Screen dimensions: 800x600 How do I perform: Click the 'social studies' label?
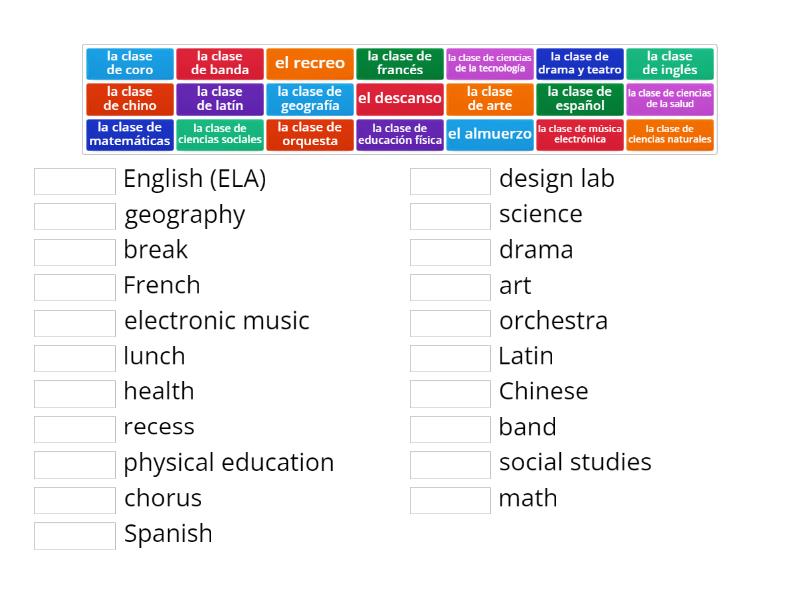tap(575, 463)
